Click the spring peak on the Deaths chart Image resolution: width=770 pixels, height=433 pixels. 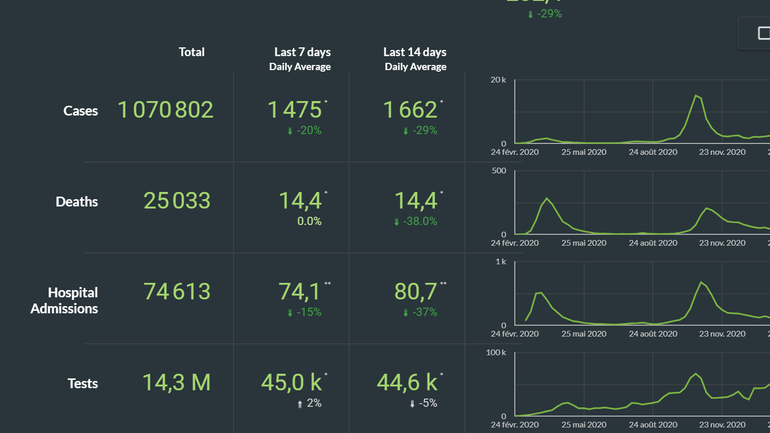coord(546,199)
